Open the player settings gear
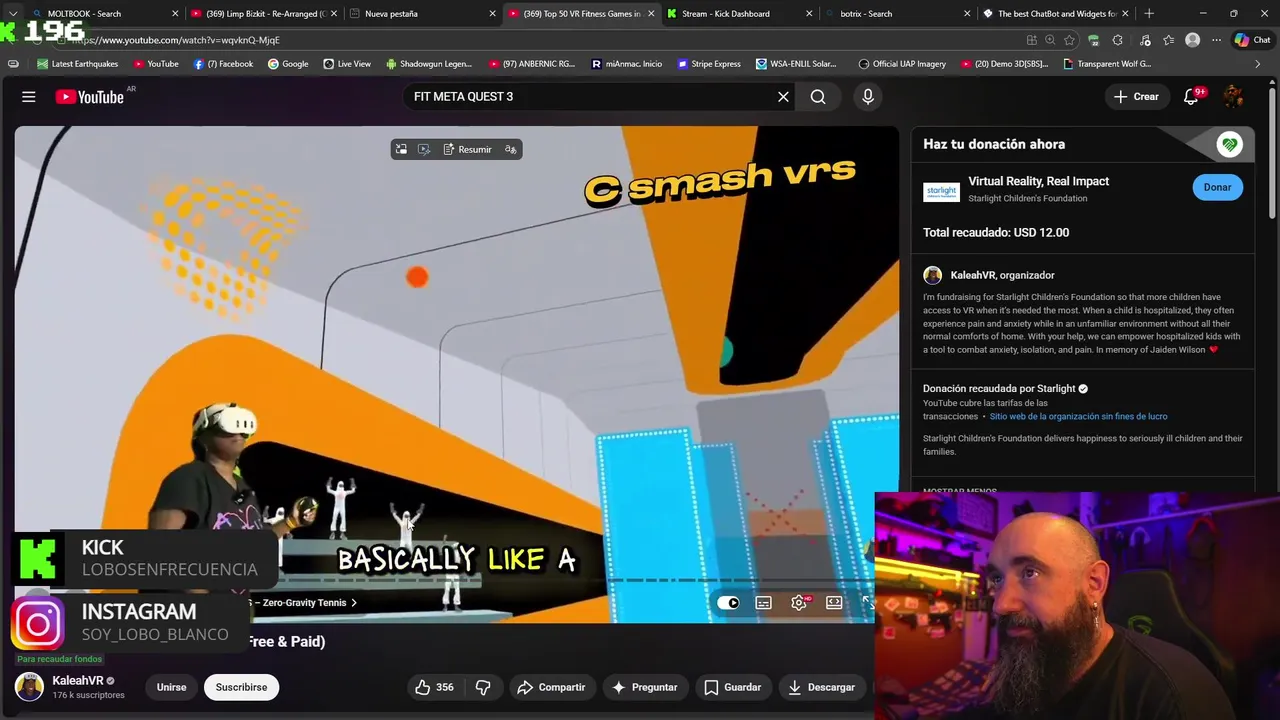The image size is (1280, 720). [x=799, y=603]
